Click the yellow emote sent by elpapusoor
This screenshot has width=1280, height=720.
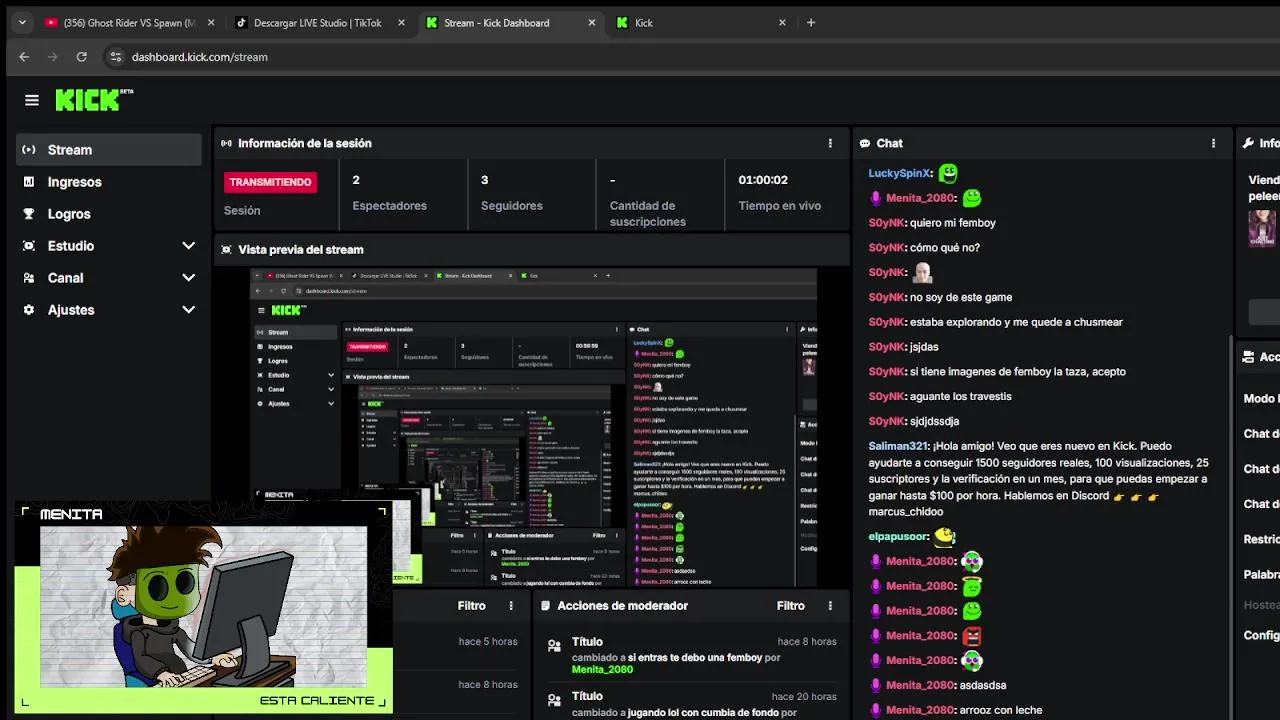945,537
